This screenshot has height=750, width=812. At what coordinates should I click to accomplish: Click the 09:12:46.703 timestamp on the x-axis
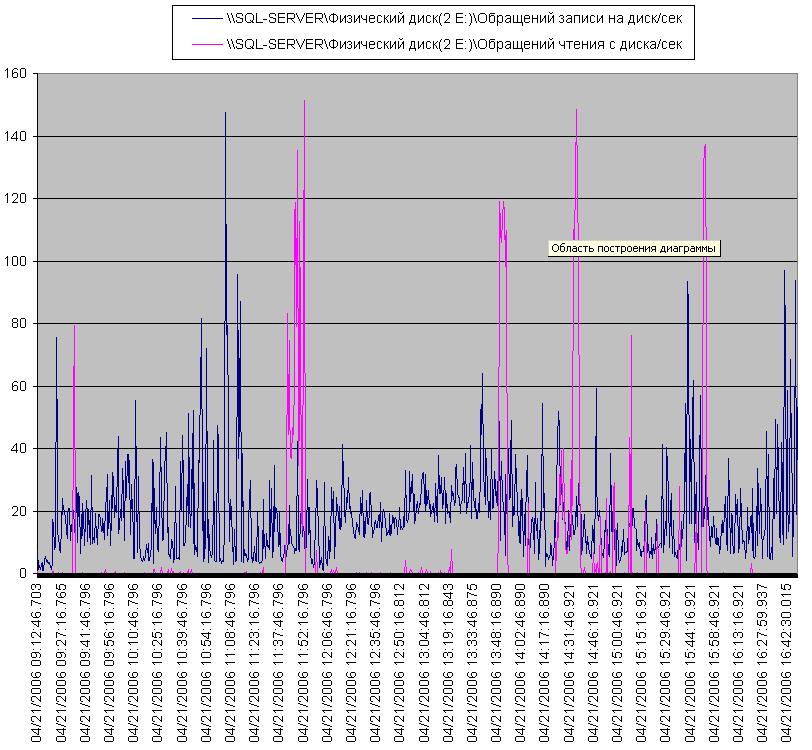38,662
